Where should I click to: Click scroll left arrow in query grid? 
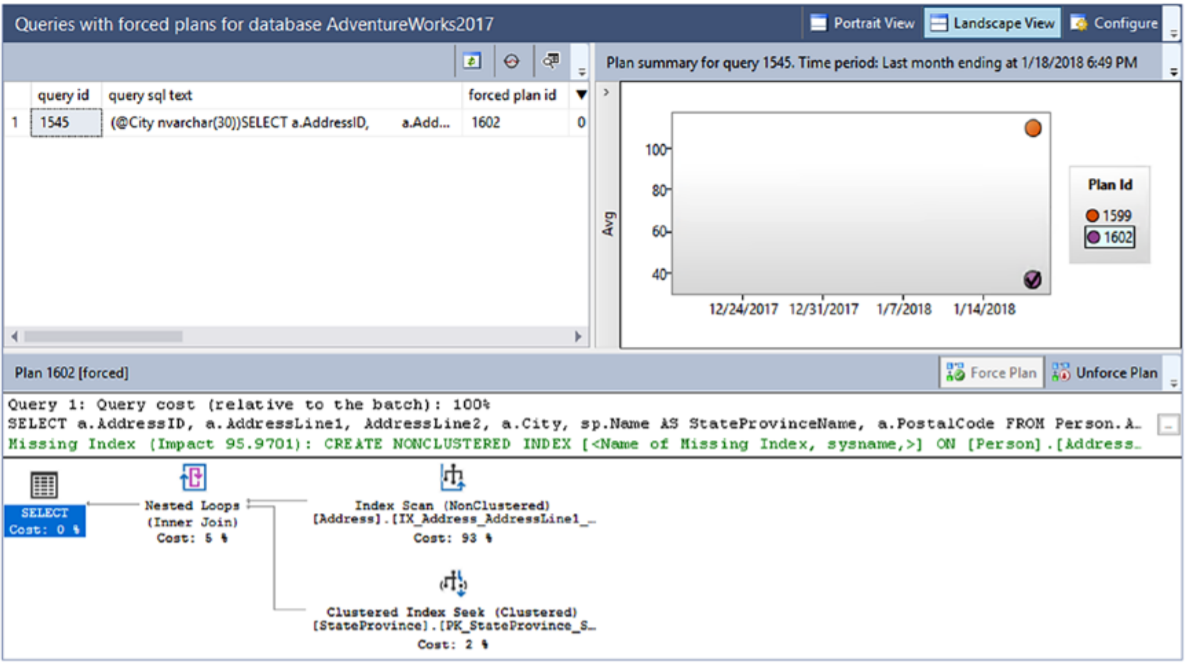14,336
